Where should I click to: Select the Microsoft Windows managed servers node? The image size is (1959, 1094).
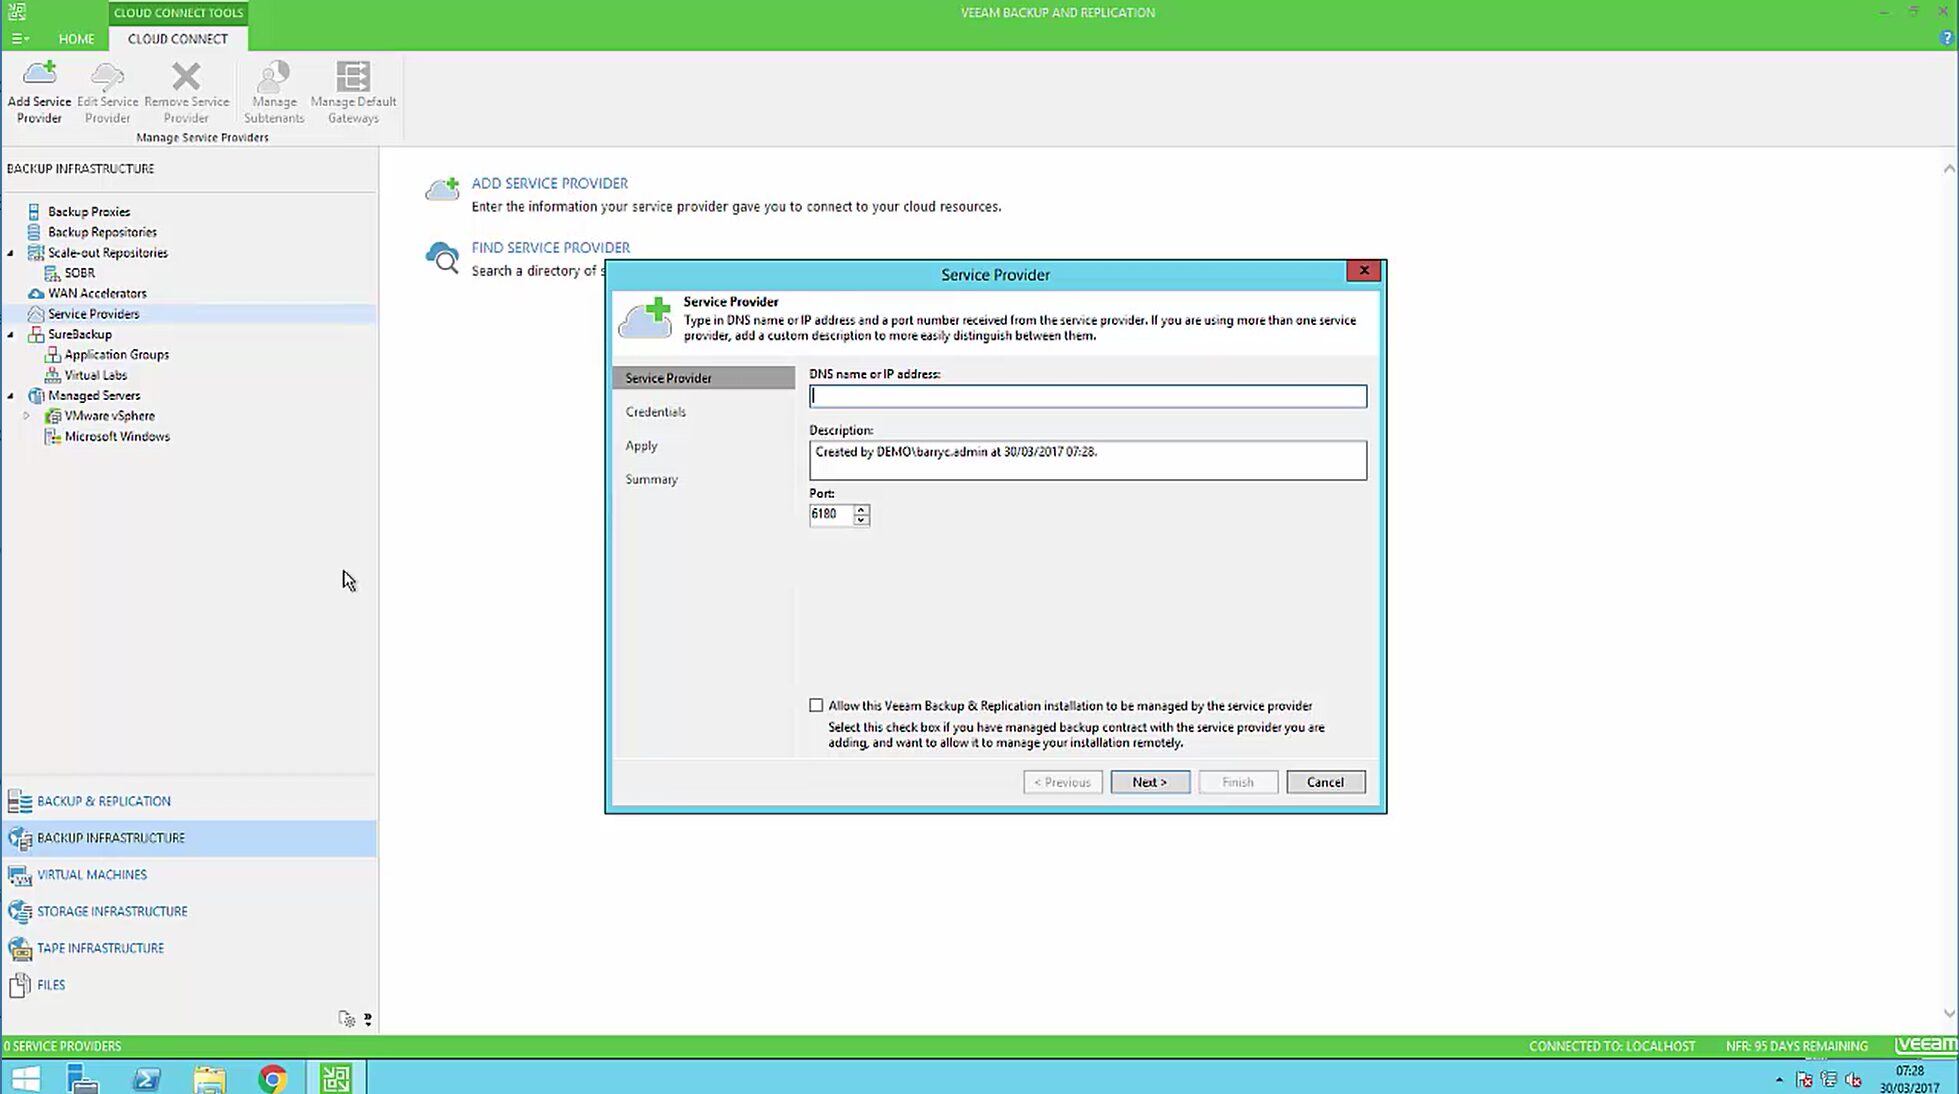(117, 437)
